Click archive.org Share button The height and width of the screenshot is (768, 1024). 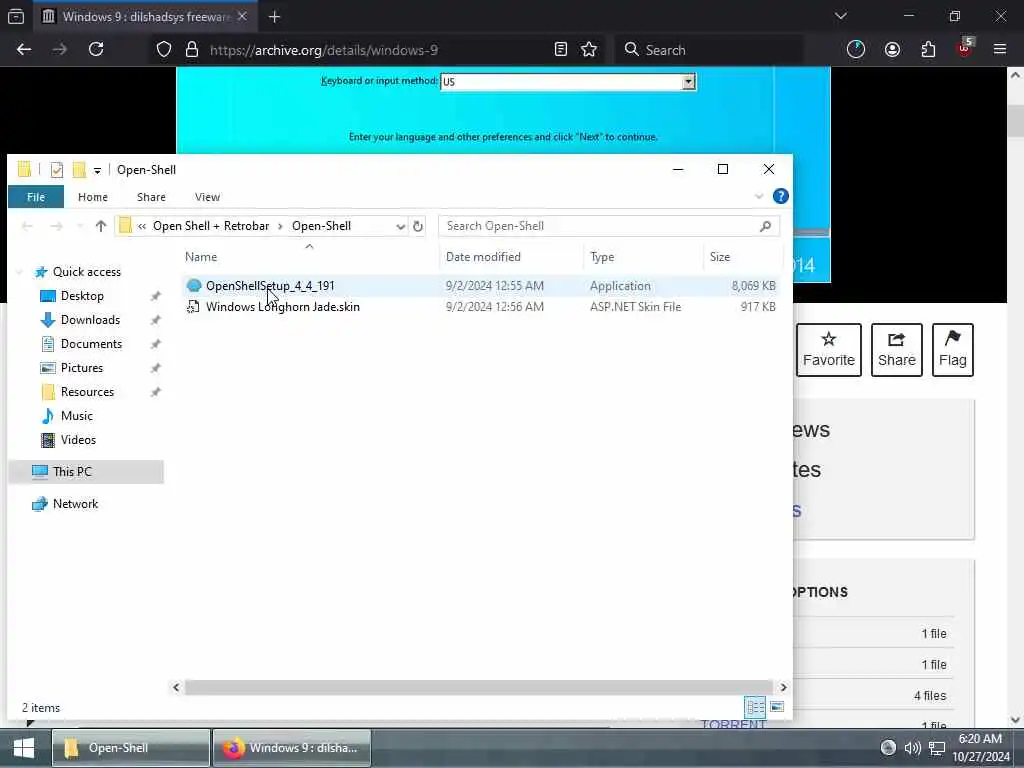(897, 350)
